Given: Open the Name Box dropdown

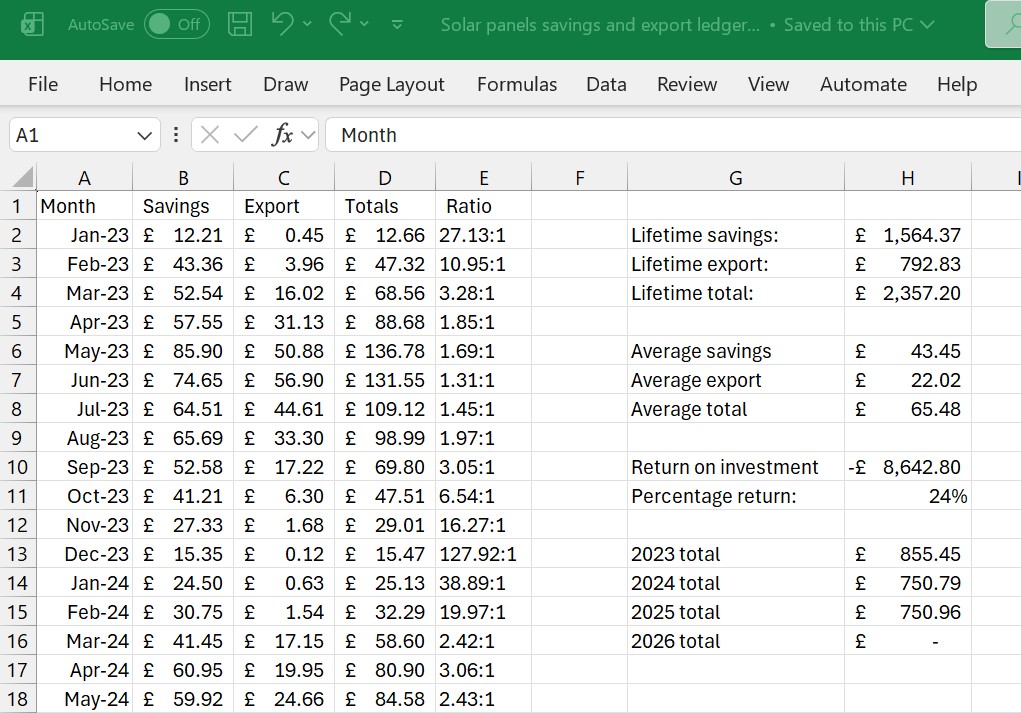Looking at the screenshot, I should click(144, 134).
